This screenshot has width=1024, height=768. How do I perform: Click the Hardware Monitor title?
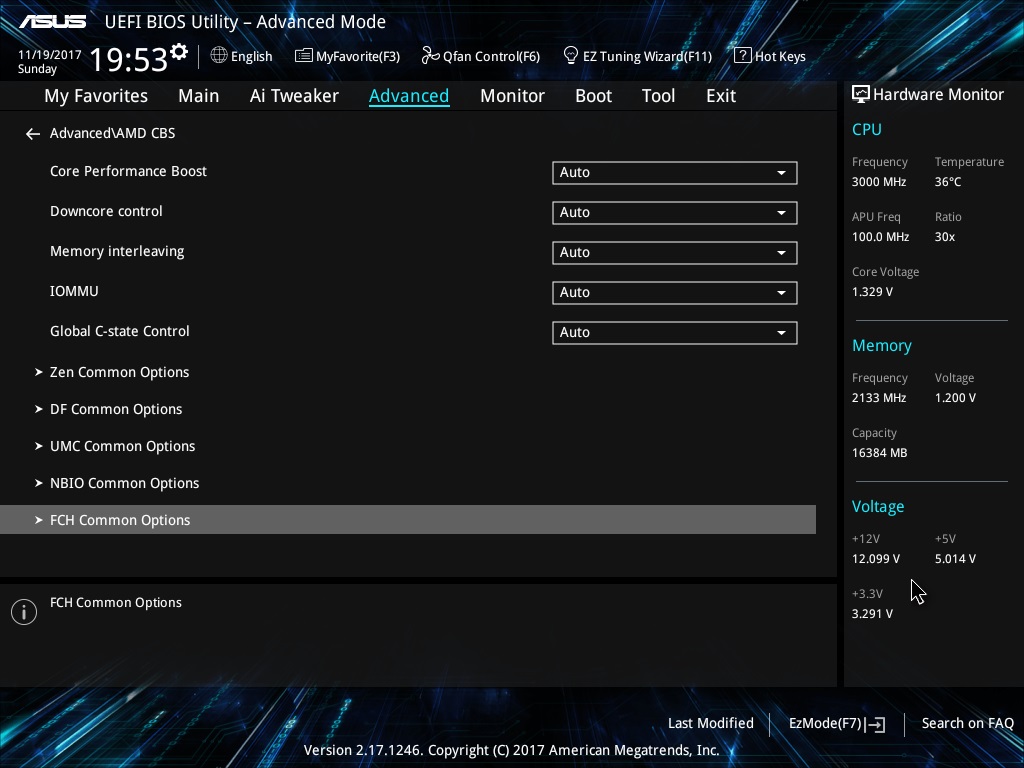pos(938,95)
